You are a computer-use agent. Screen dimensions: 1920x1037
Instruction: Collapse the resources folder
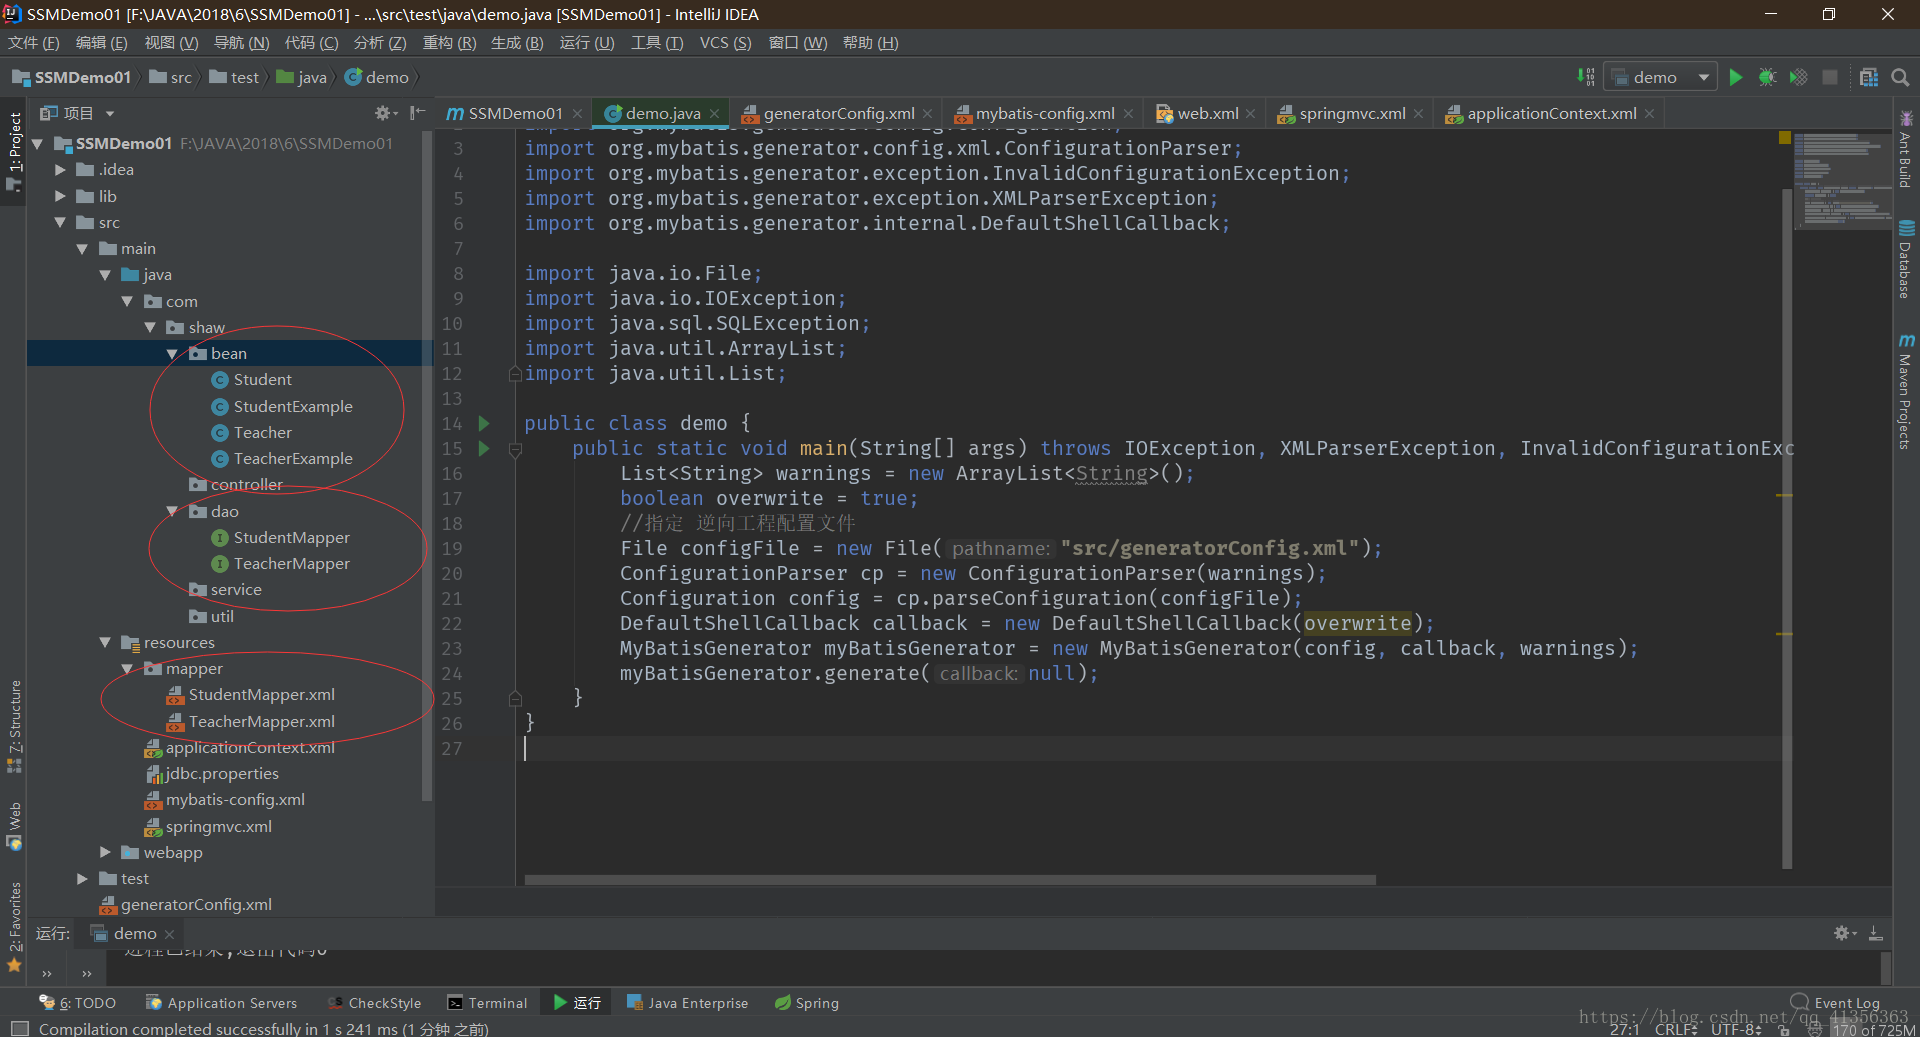[x=105, y=643]
